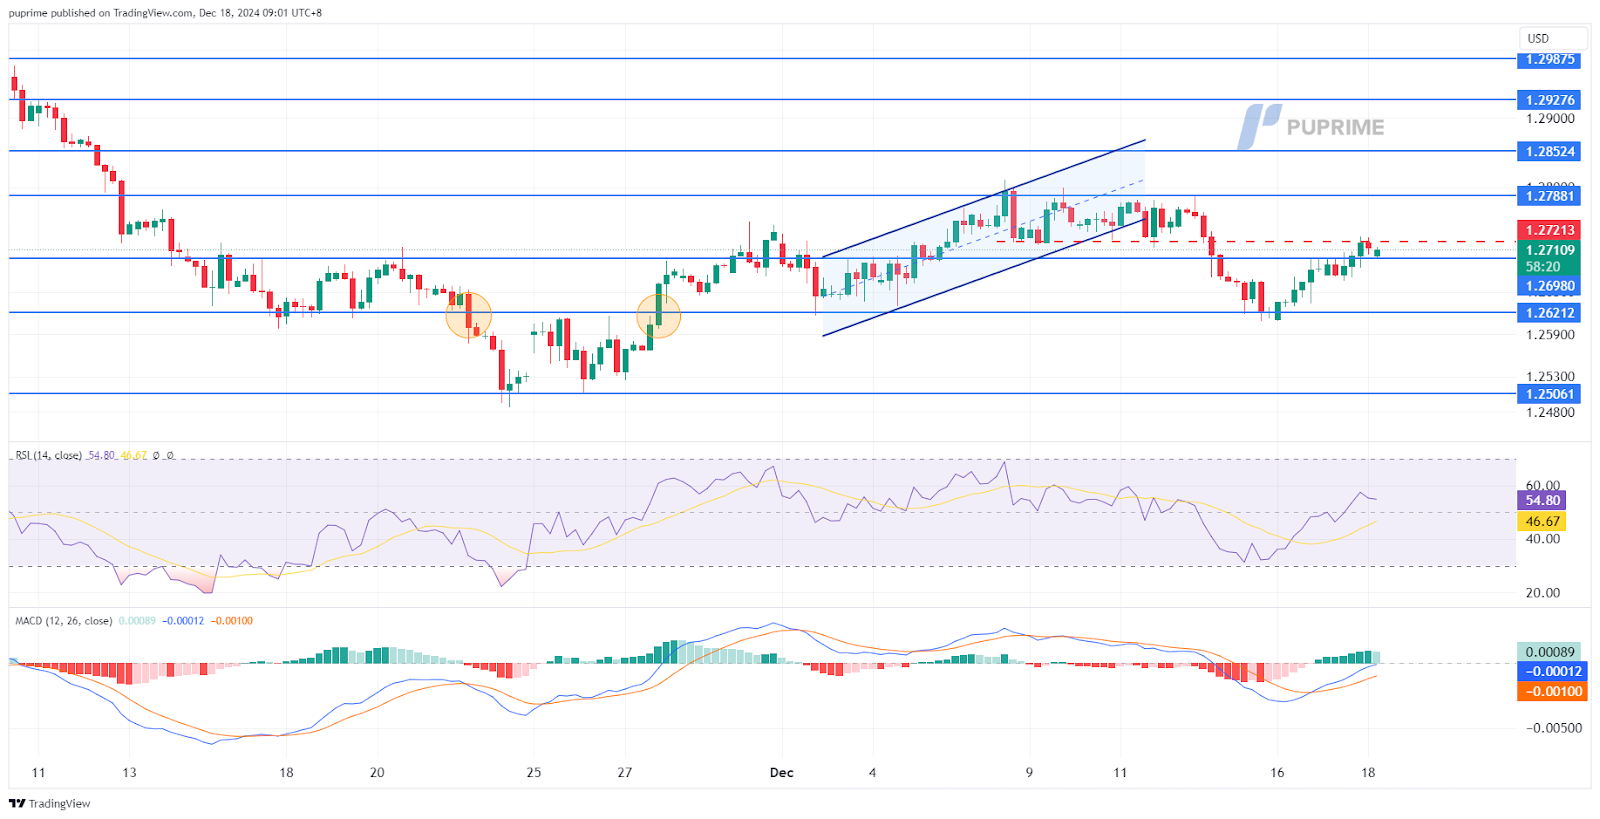Click the 54.80 value in RSI legend
This screenshot has height=819, width=1600.
click(101, 455)
